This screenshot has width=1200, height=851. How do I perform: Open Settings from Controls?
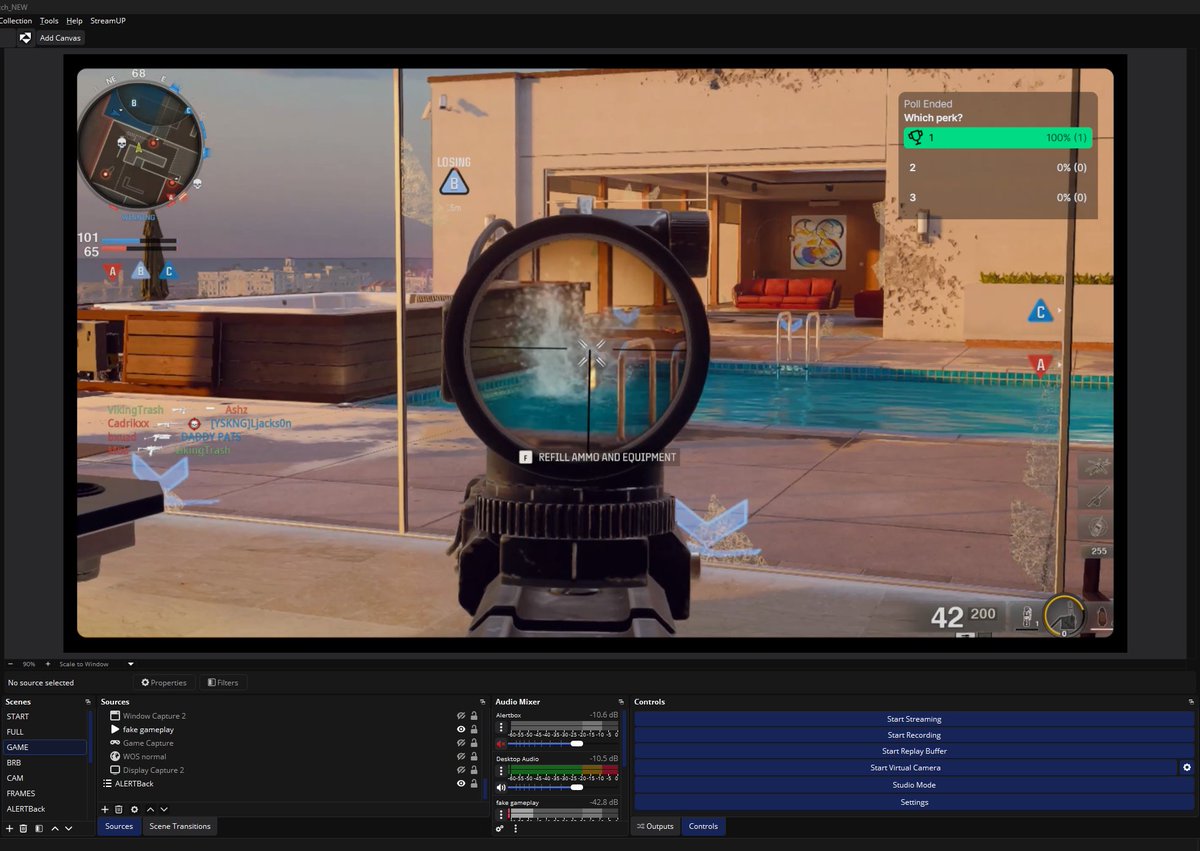pyautogui.click(x=914, y=802)
